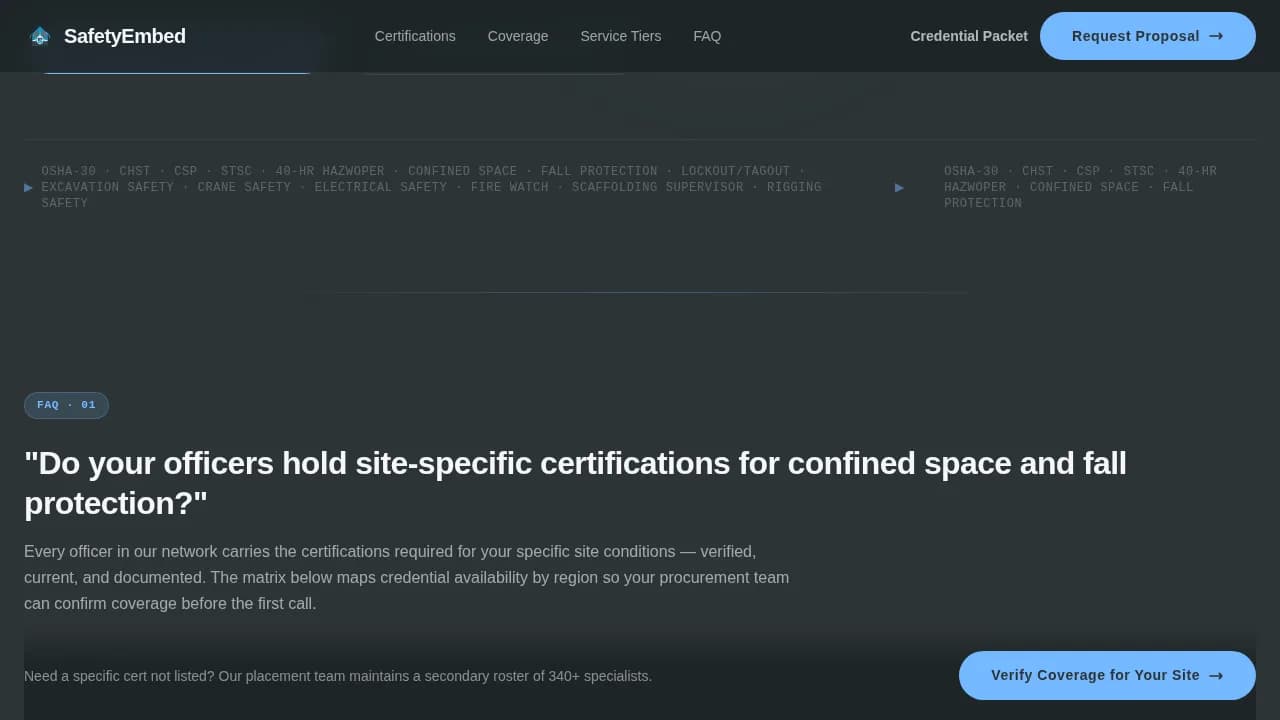Select the Service Tiers nav item
1280x720 pixels.
pos(621,36)
